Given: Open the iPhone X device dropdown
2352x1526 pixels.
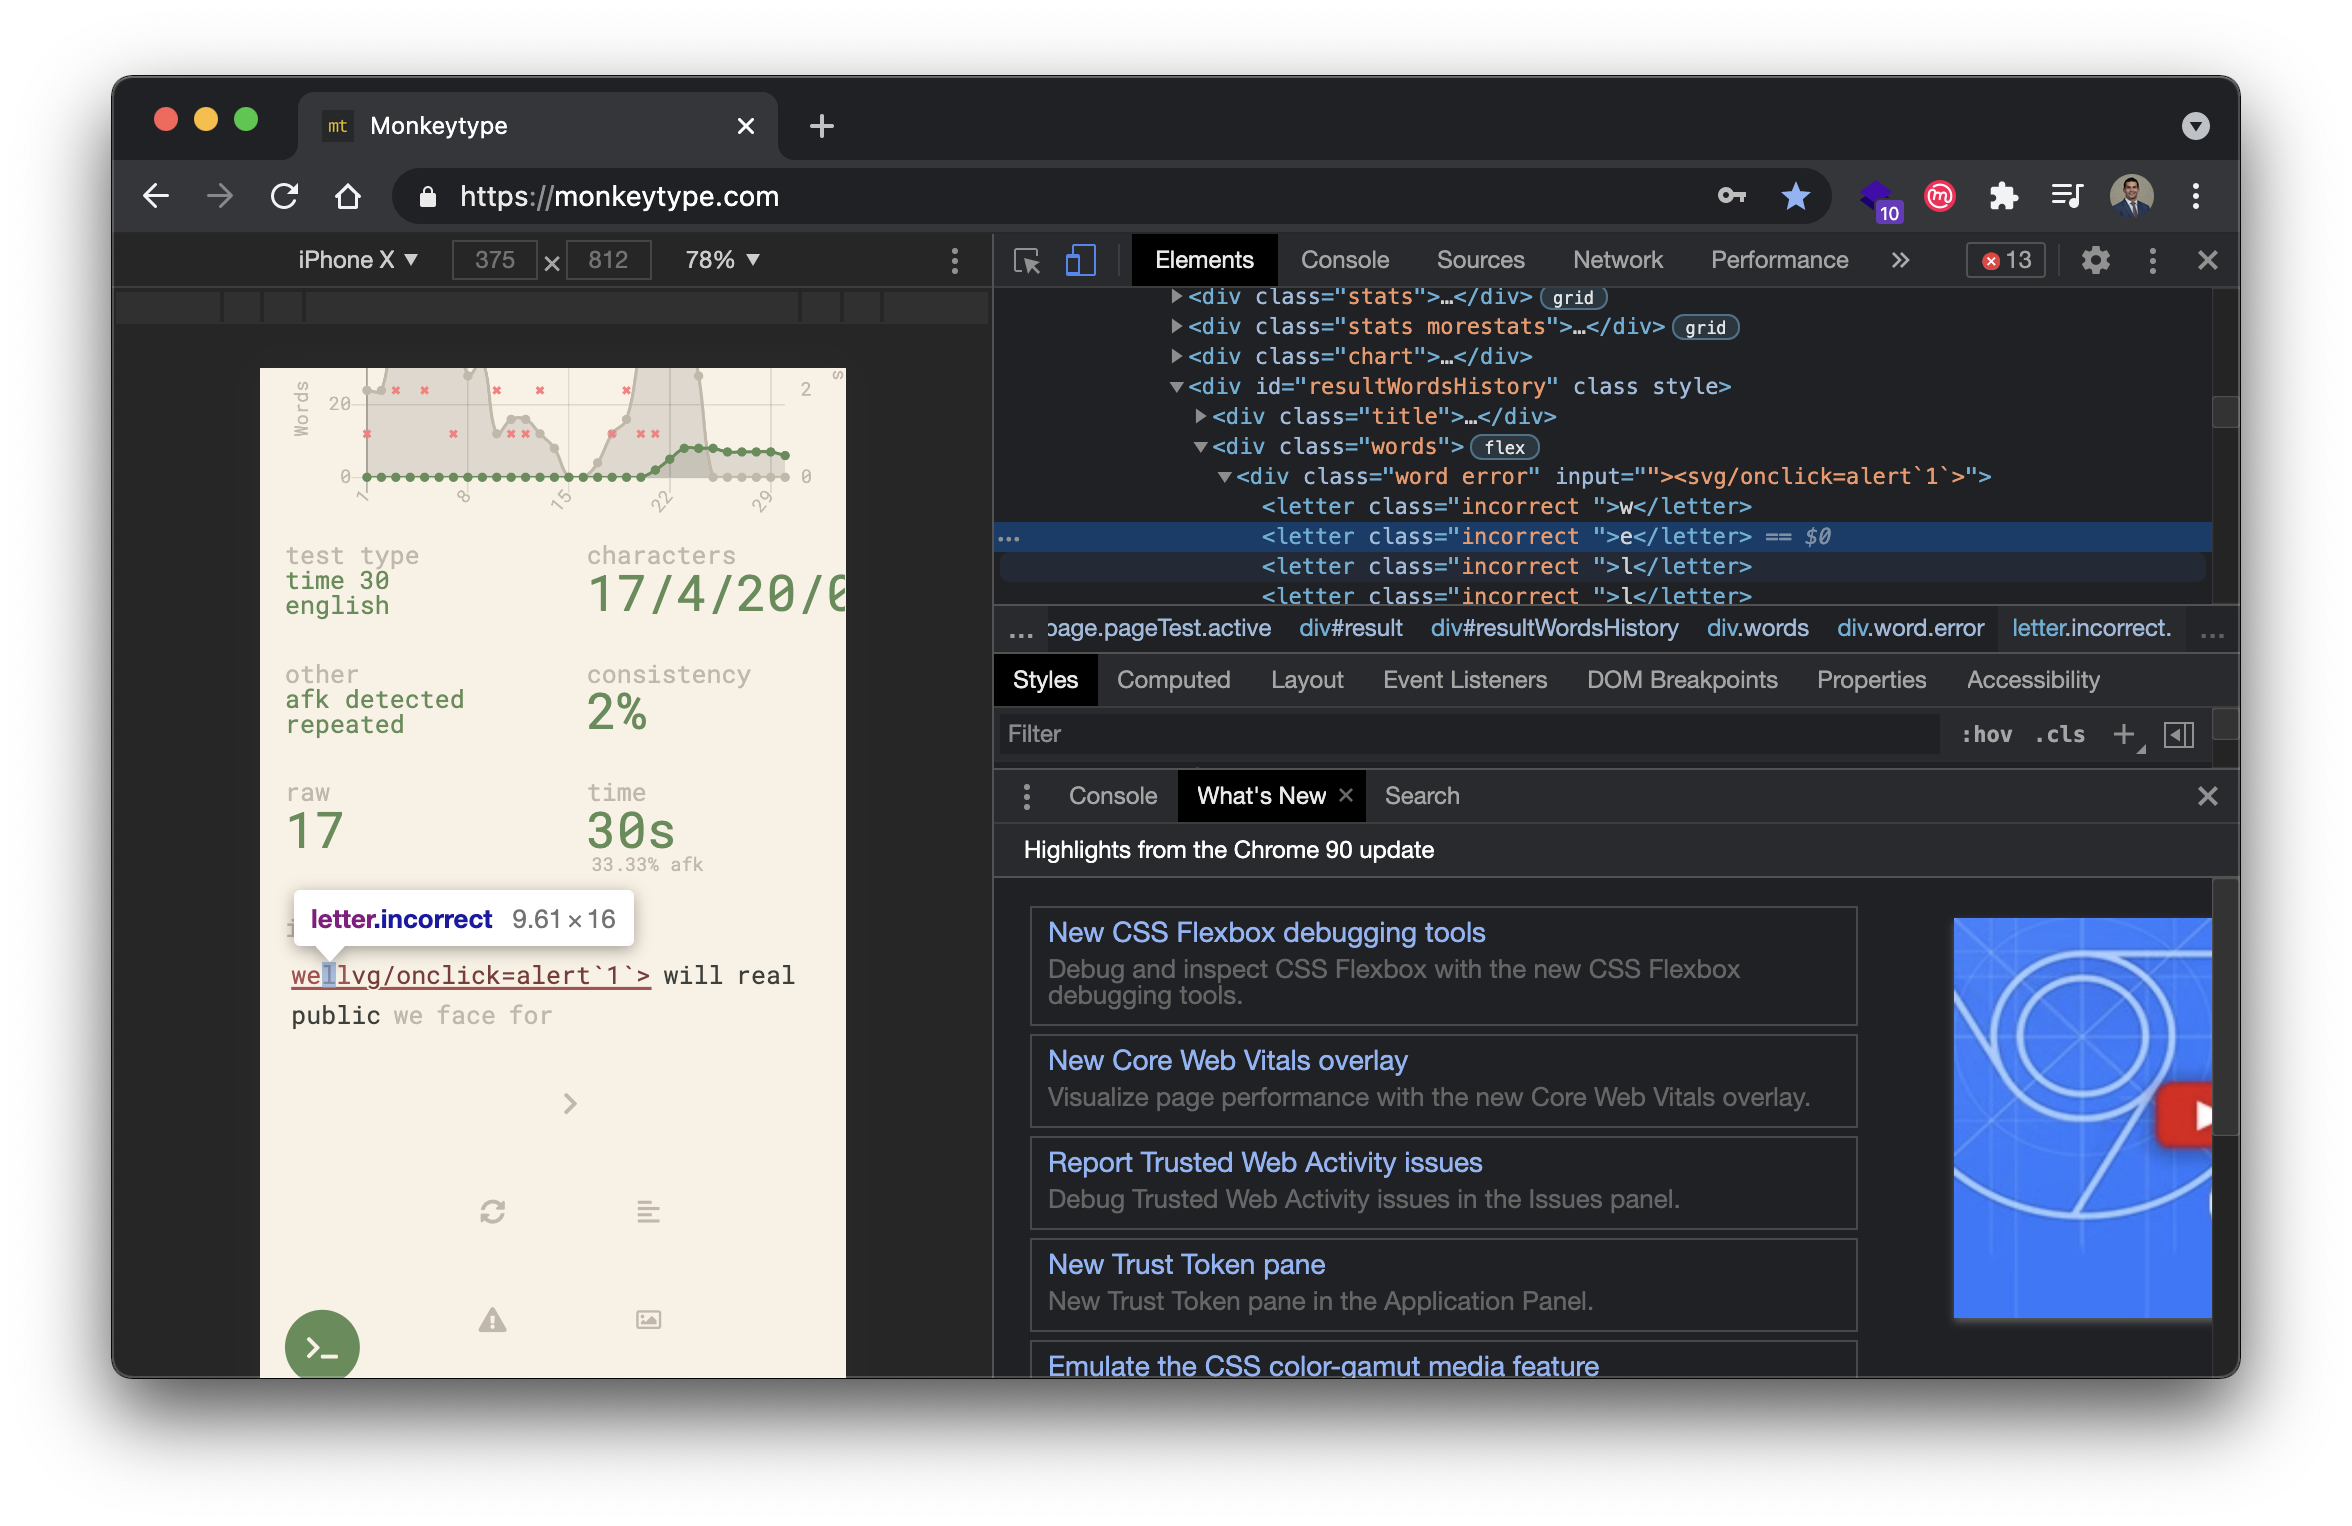Looking at the screenshot, I should pos(357,259).
